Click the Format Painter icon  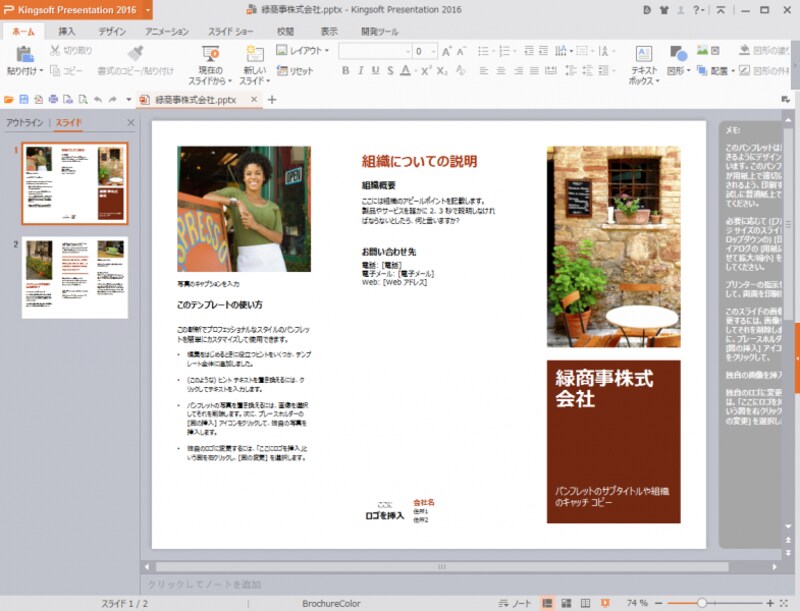[136, 55]
